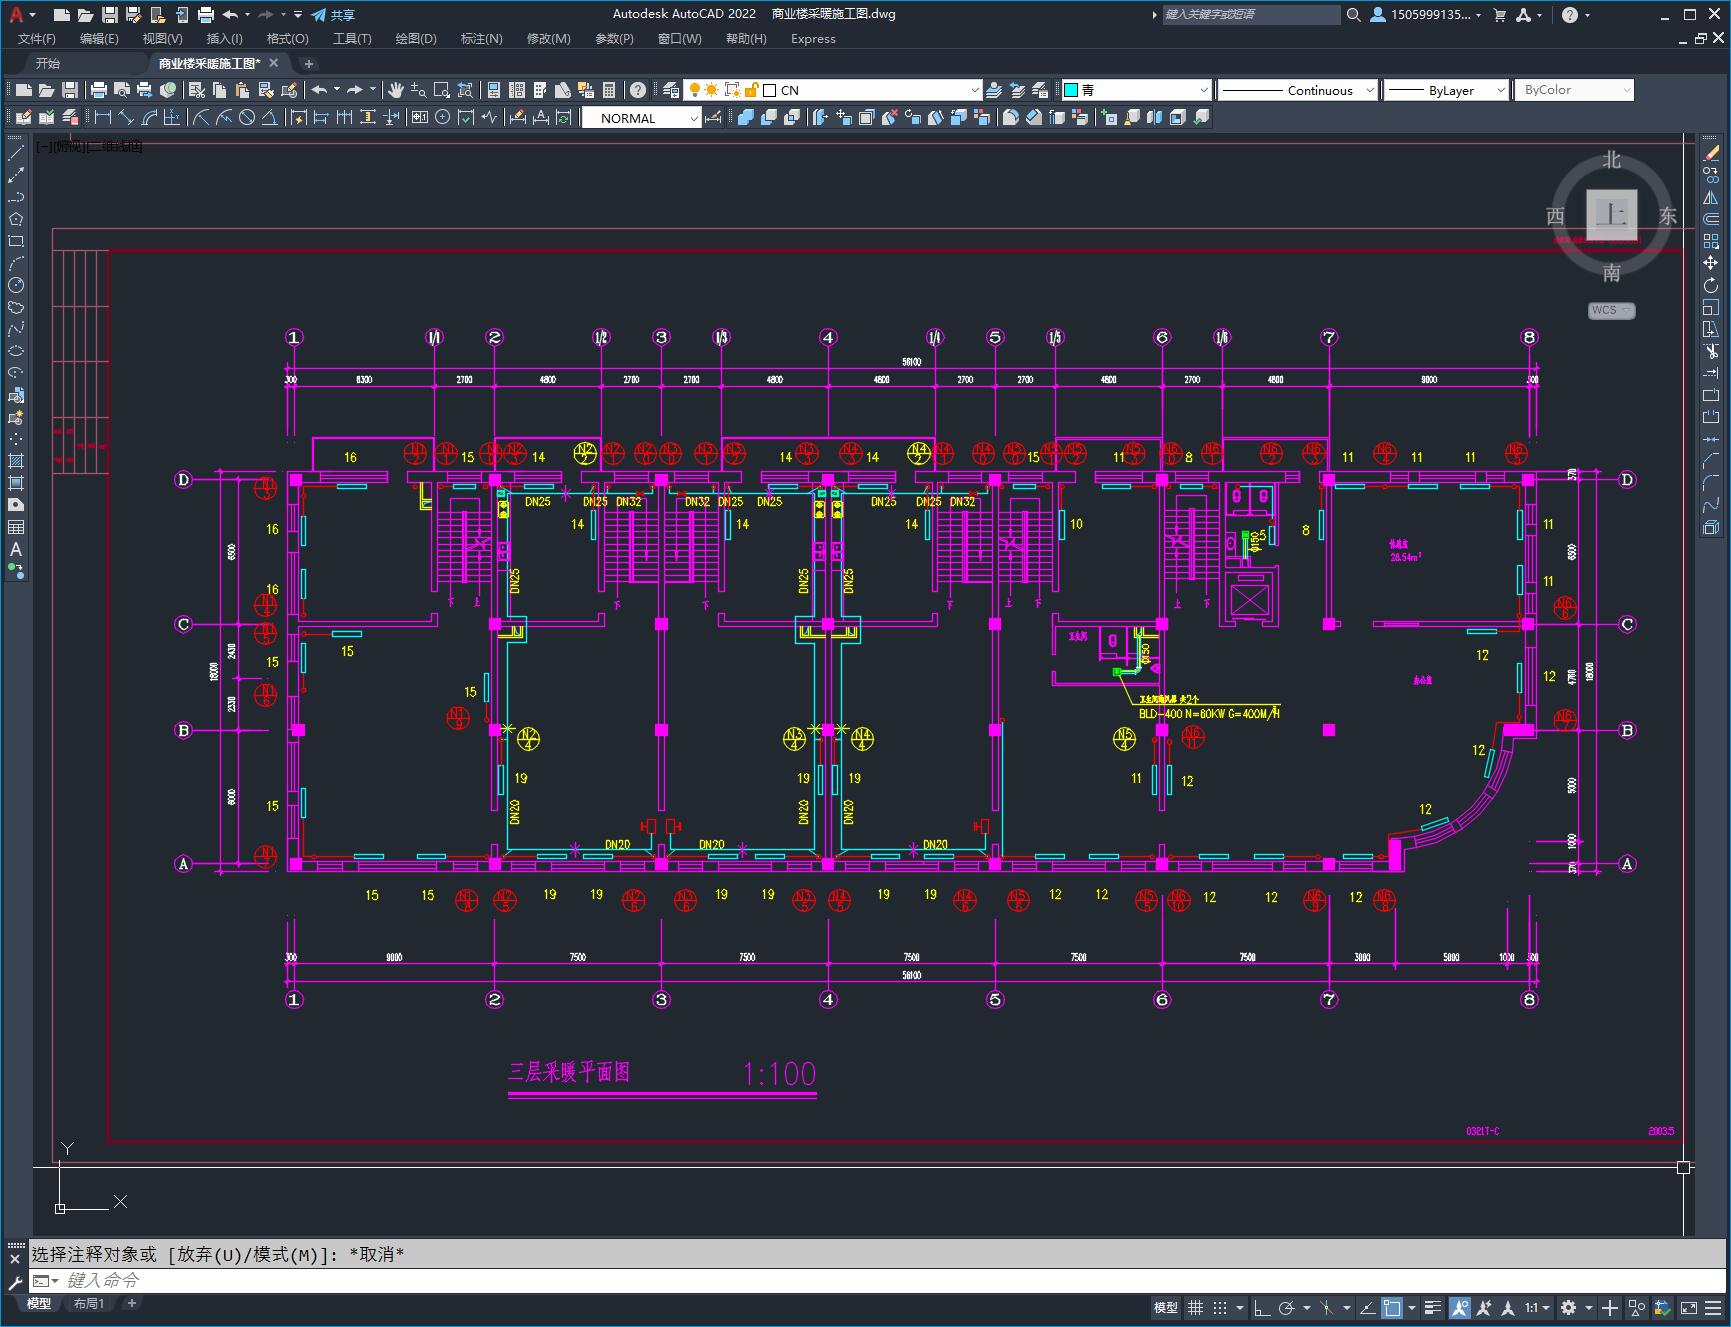
Task: Click the command line input field
Action: point(875,1280)
